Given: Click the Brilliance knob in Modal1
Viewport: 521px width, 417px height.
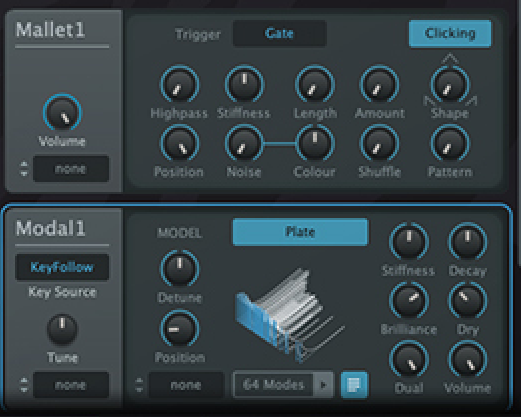Looking at the screenshot, I should click(409, 301).
